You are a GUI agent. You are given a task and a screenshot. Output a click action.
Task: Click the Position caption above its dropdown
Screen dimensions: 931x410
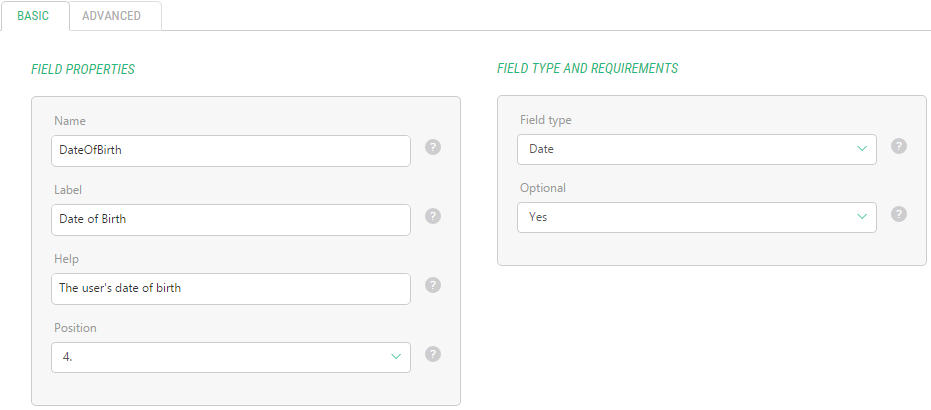[x=75, y=328]
